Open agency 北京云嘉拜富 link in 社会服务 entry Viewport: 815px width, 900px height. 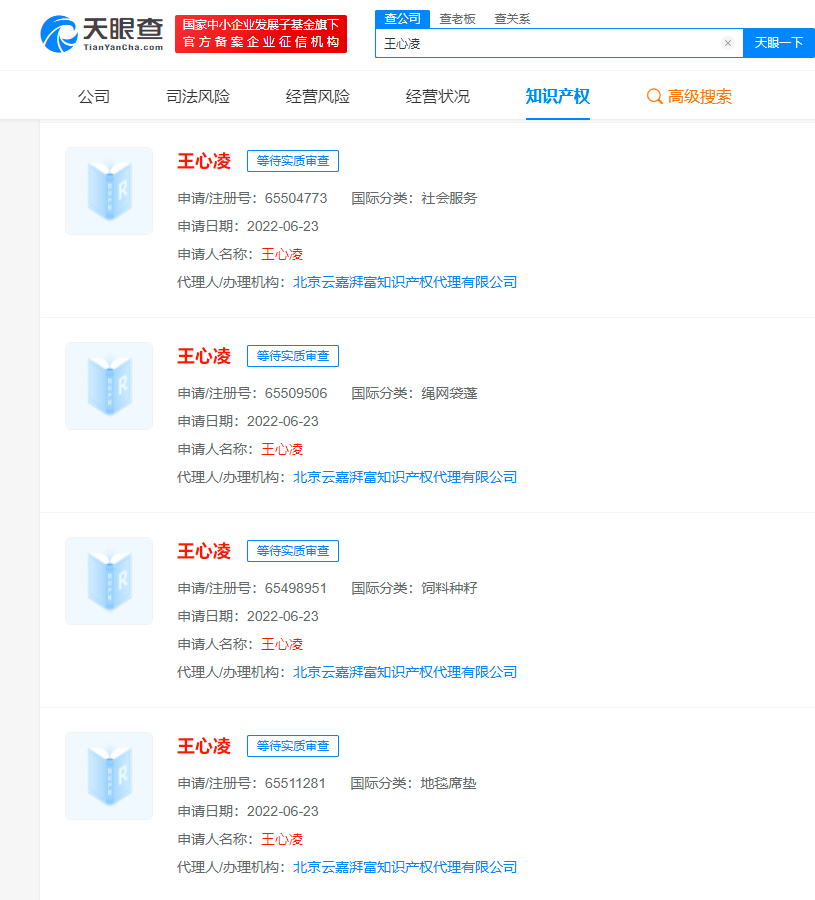pyautogui.click(x=405, y=282)
